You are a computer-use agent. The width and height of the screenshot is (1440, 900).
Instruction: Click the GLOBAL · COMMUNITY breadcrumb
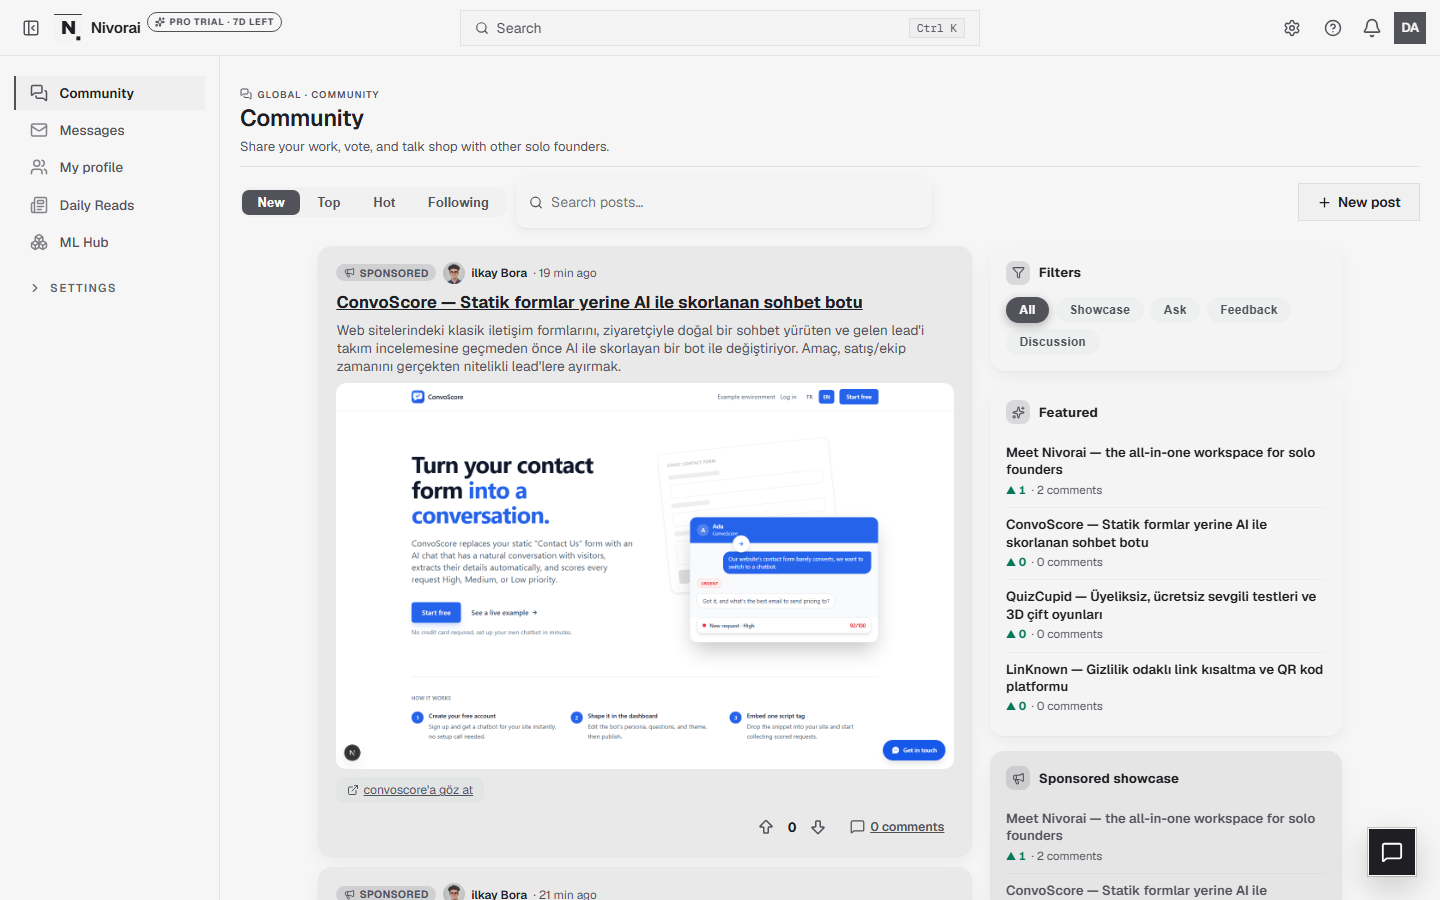[x=310, y=94]
